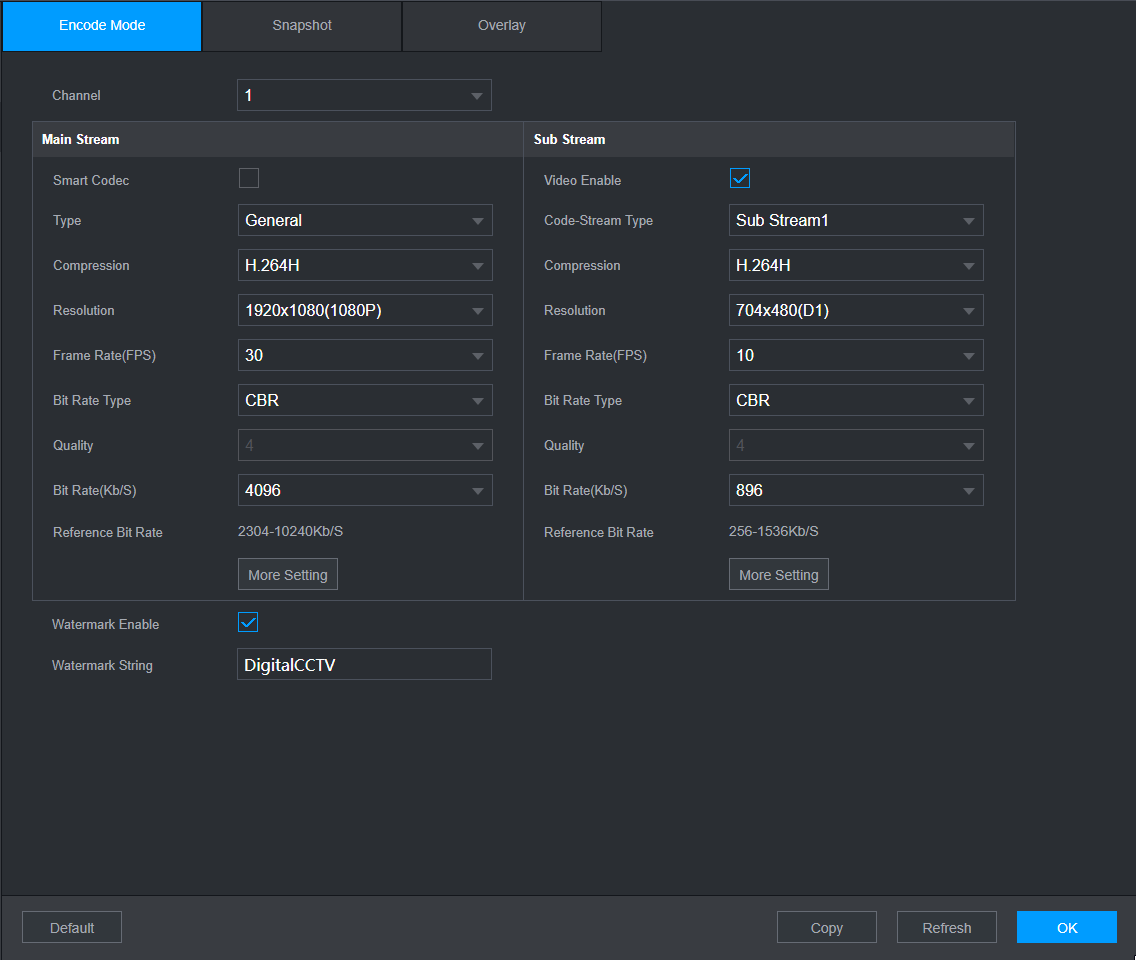Change Main Stream Resolution from 1920x1080

pos(365,310)
